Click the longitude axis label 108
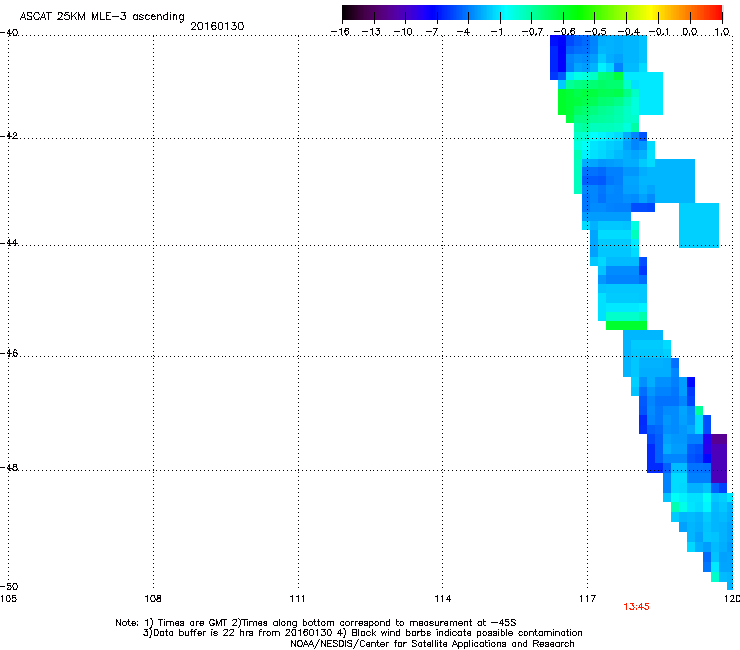 153,599
